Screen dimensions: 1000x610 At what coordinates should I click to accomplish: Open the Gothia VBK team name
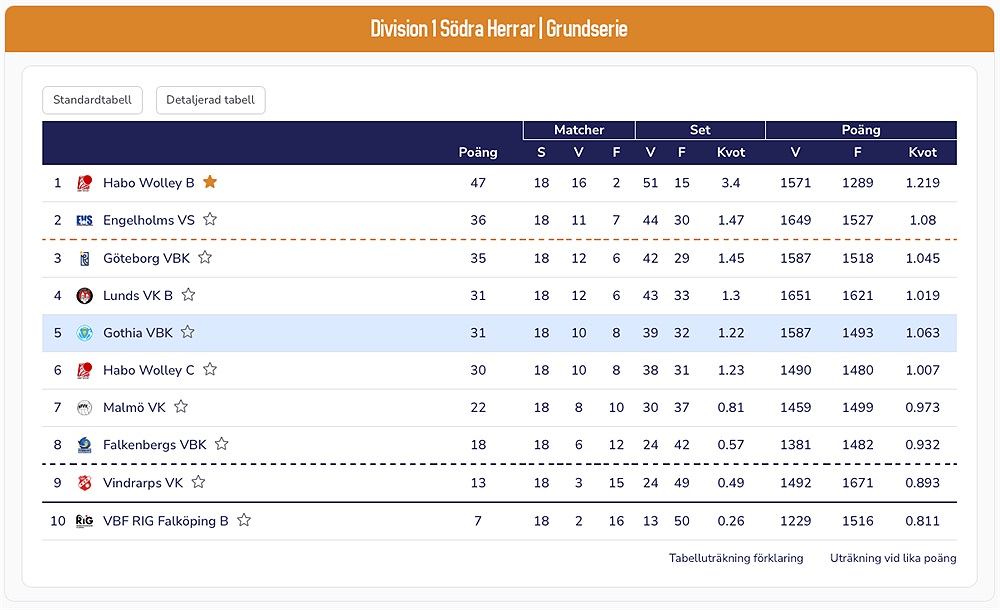tap(138, 333)
